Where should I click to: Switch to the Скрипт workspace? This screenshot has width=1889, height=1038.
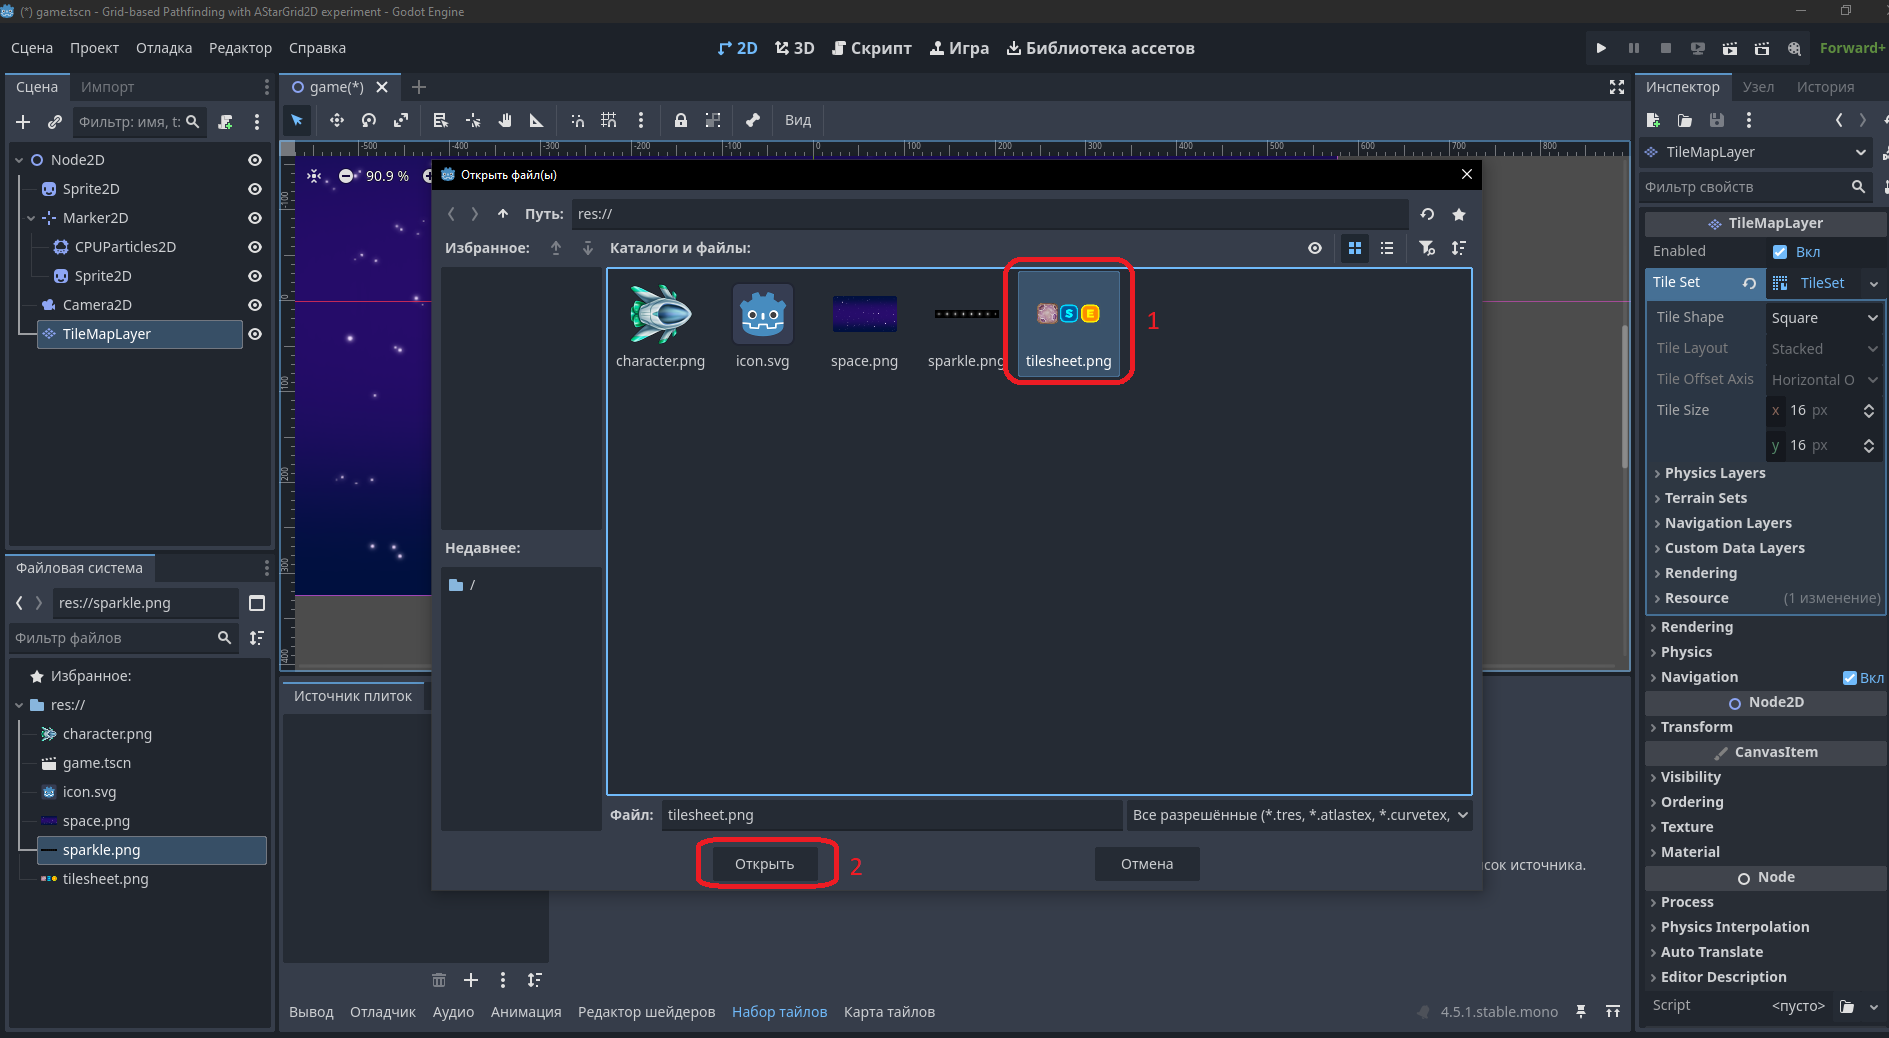pos(872,48)
